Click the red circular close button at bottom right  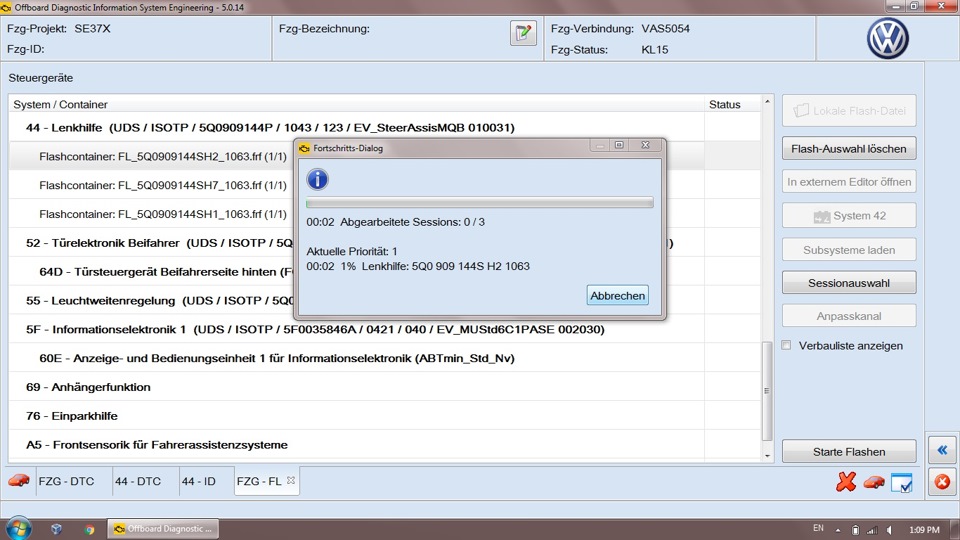[942, 482]
